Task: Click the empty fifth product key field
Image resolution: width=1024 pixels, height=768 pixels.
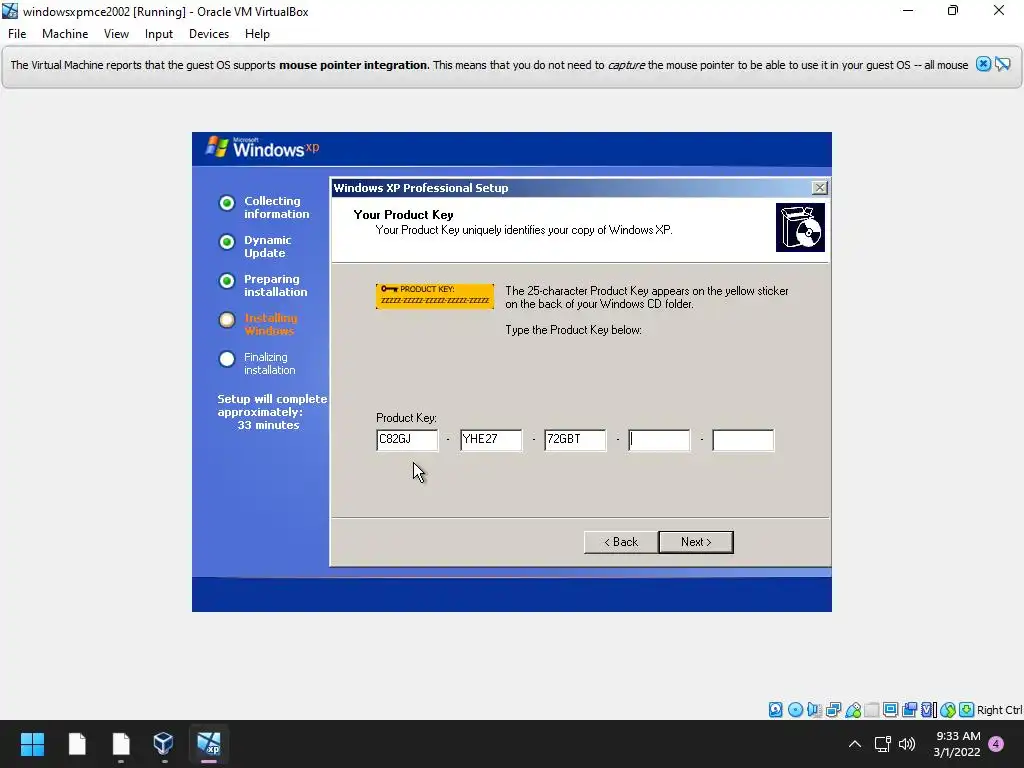Action: [743, 440]
